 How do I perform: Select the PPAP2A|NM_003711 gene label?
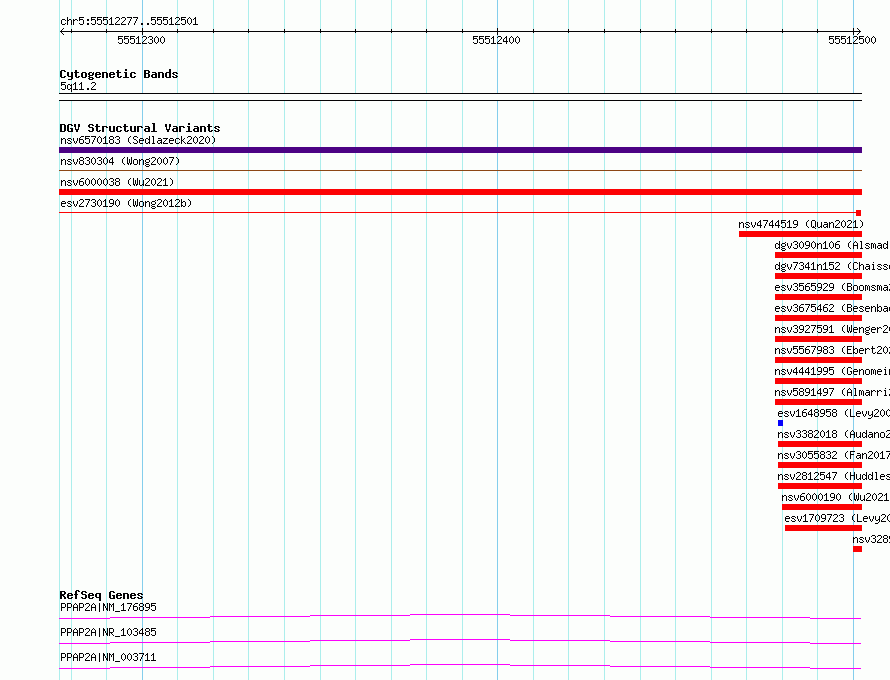(108, 657)
